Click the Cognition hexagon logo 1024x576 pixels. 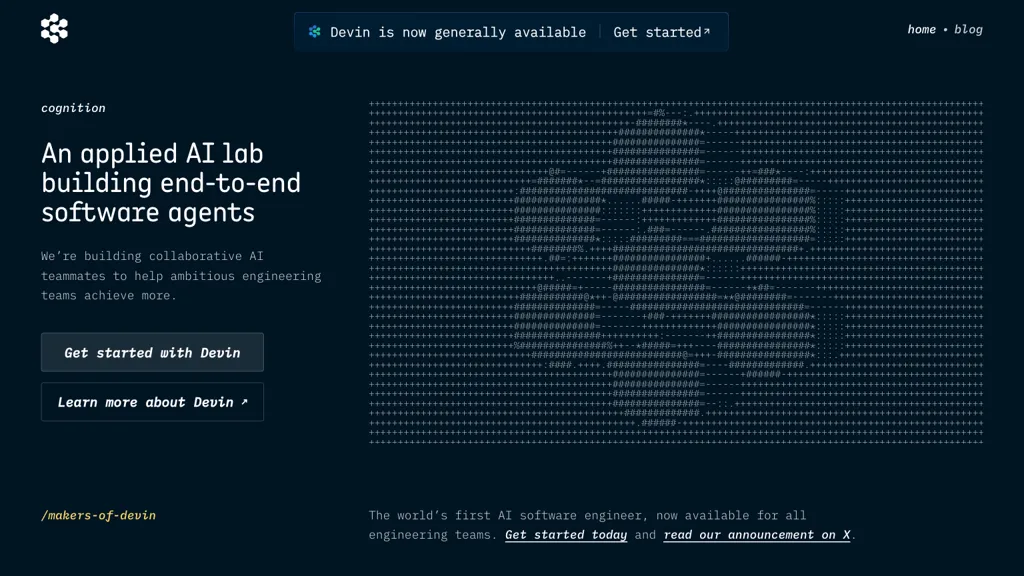click(54, 29)
